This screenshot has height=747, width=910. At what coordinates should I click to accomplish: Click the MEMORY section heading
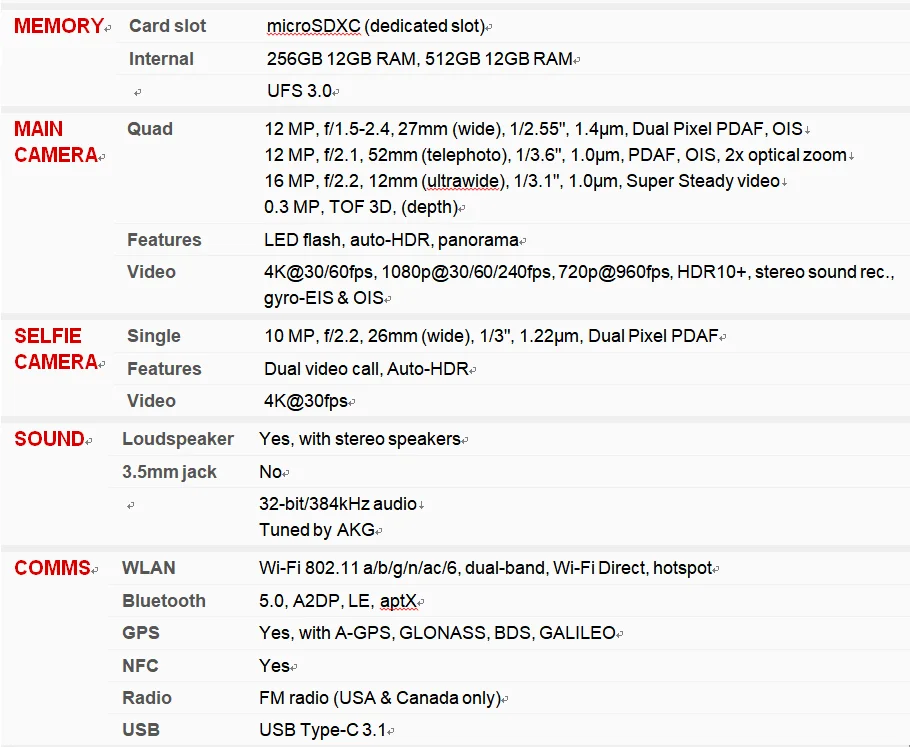[58, 27]
